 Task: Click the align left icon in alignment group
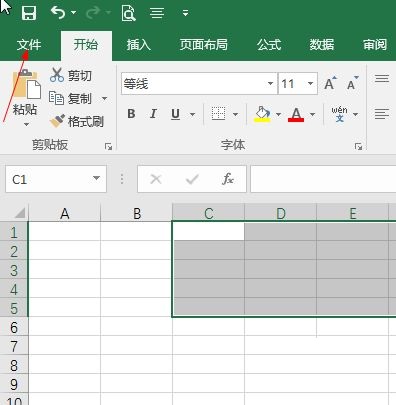click(382, 114)
